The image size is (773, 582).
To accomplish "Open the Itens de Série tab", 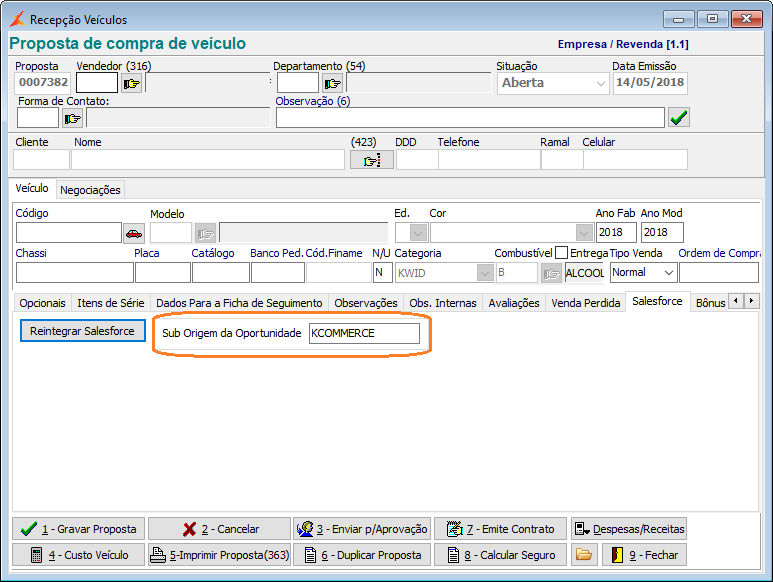I will [110, 303].
